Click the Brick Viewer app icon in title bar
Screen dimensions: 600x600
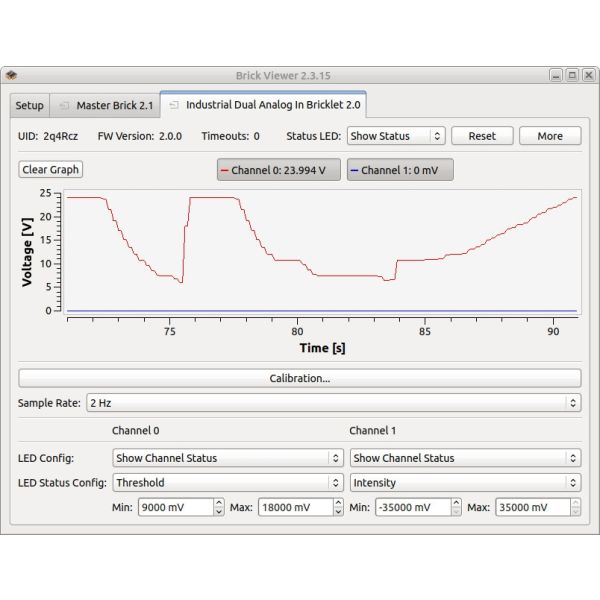[11, 75]
